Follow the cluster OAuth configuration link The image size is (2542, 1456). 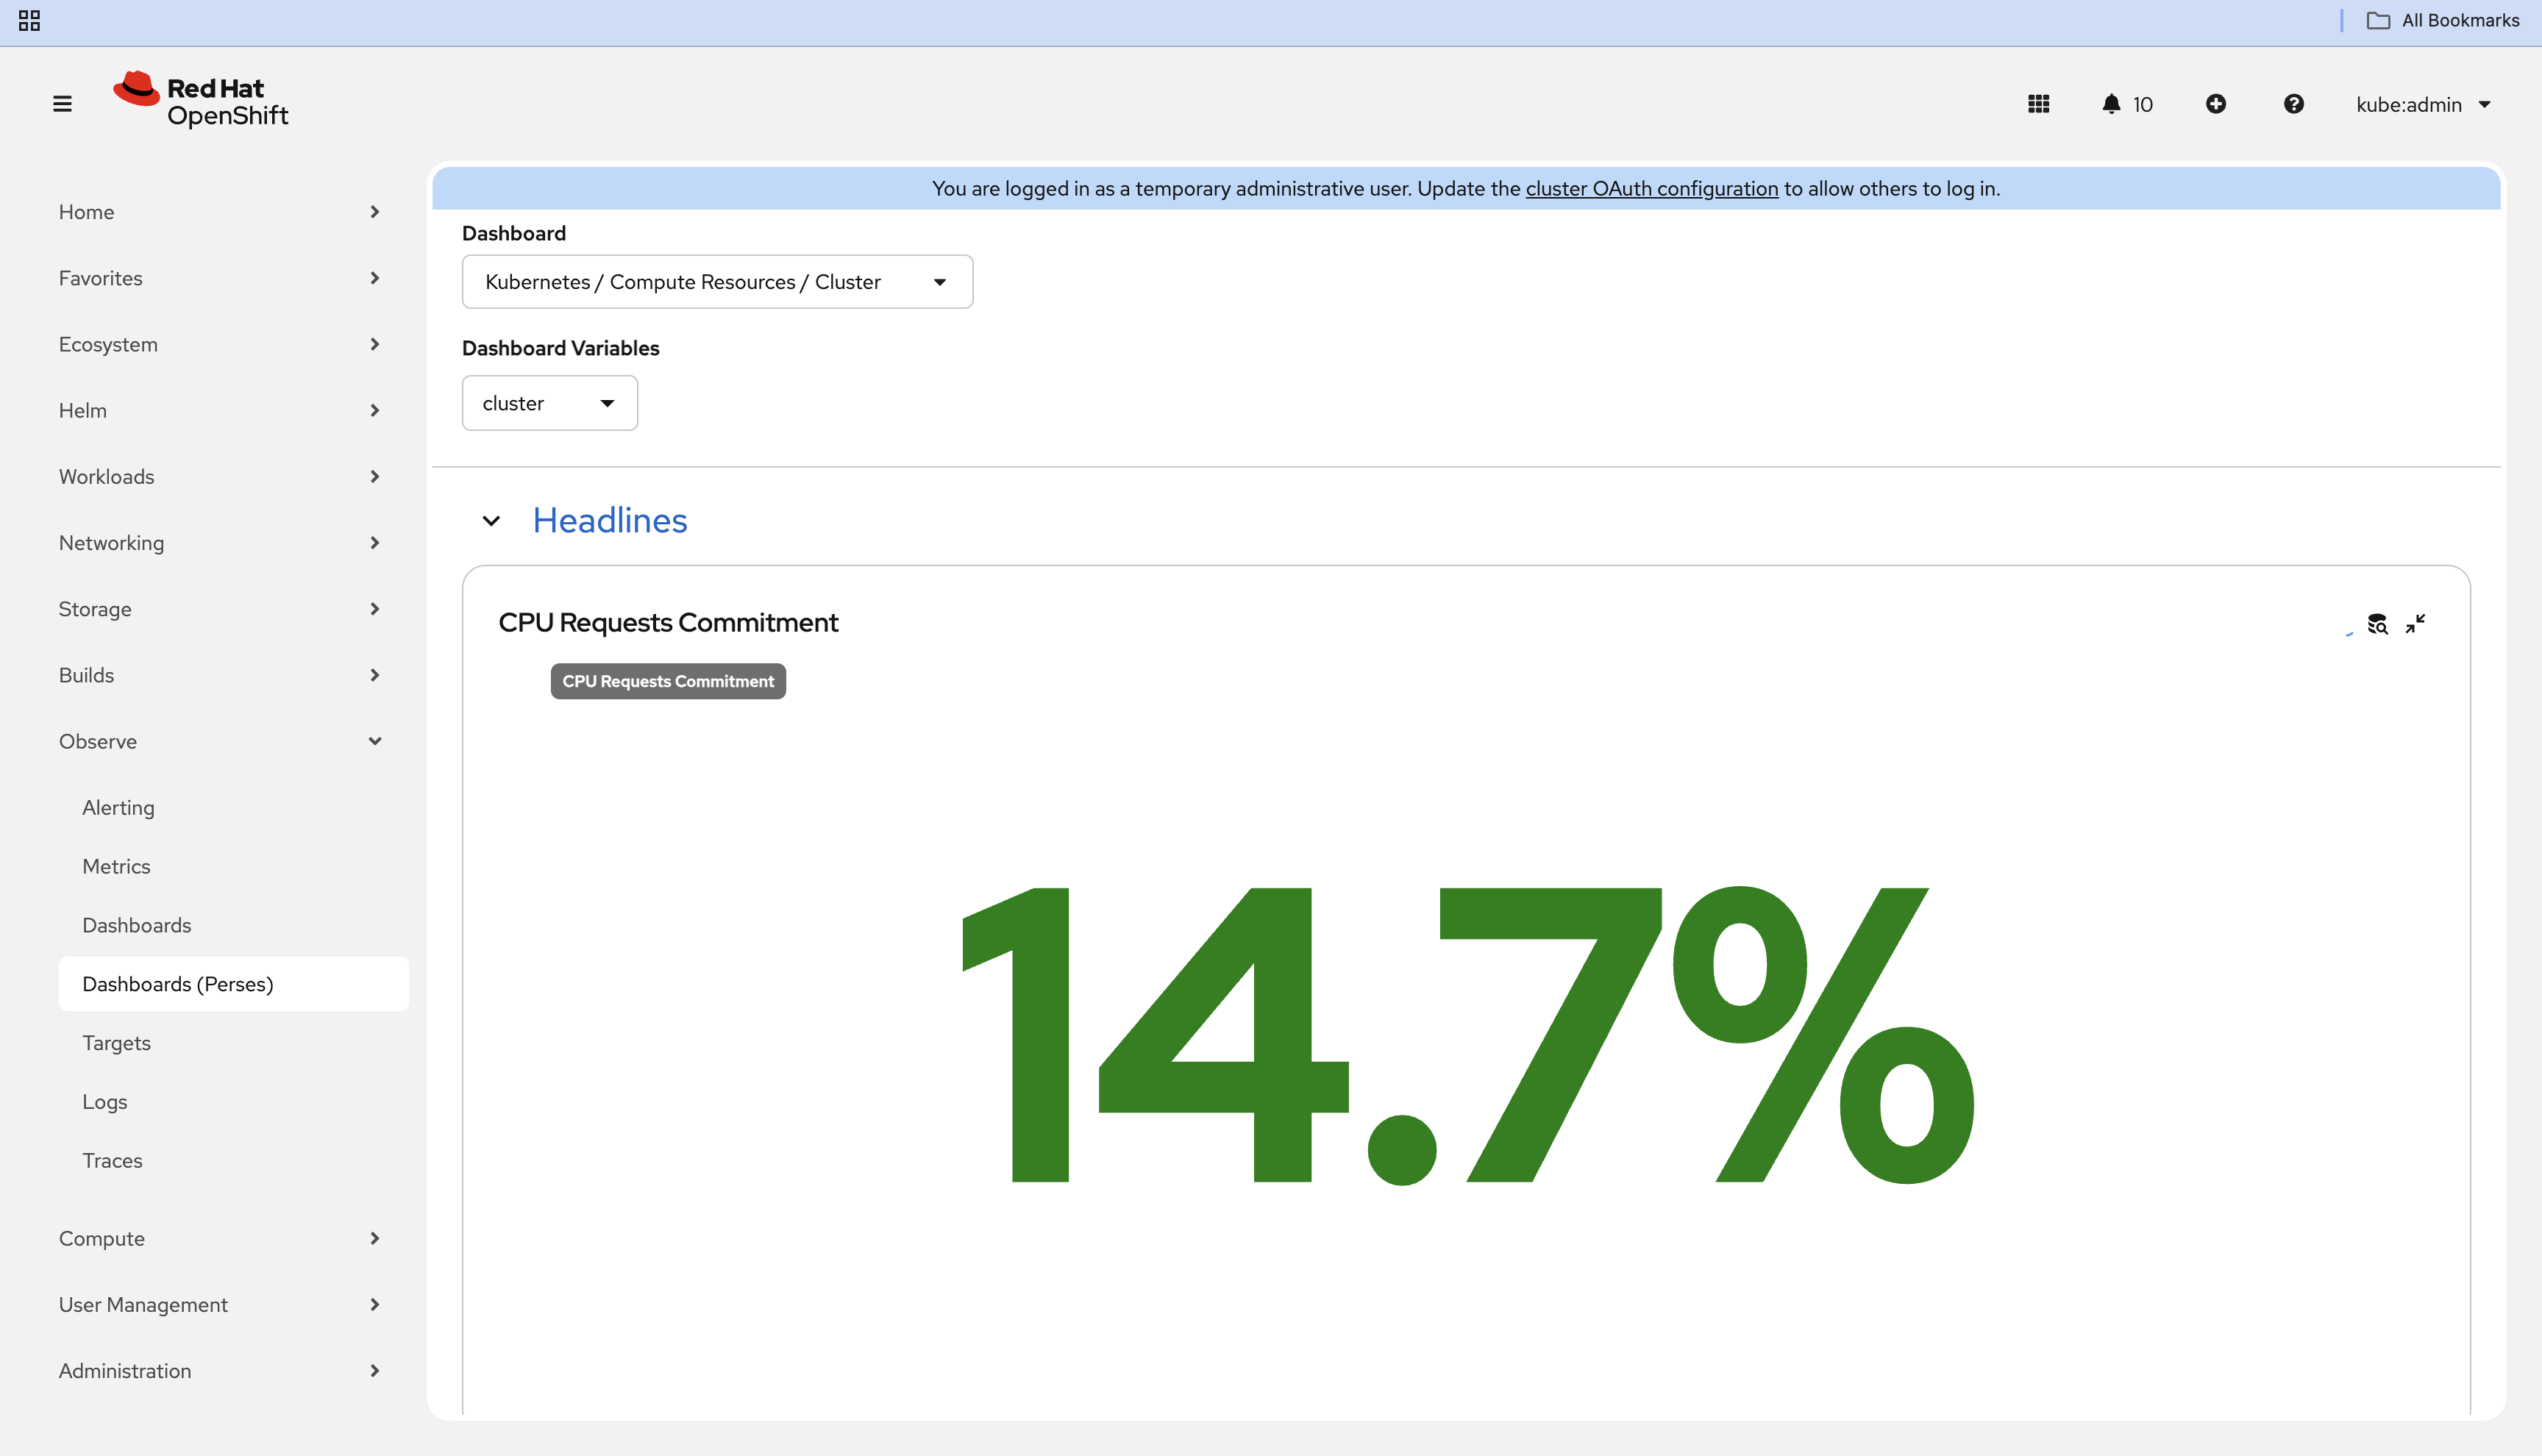click(1651, 189)
